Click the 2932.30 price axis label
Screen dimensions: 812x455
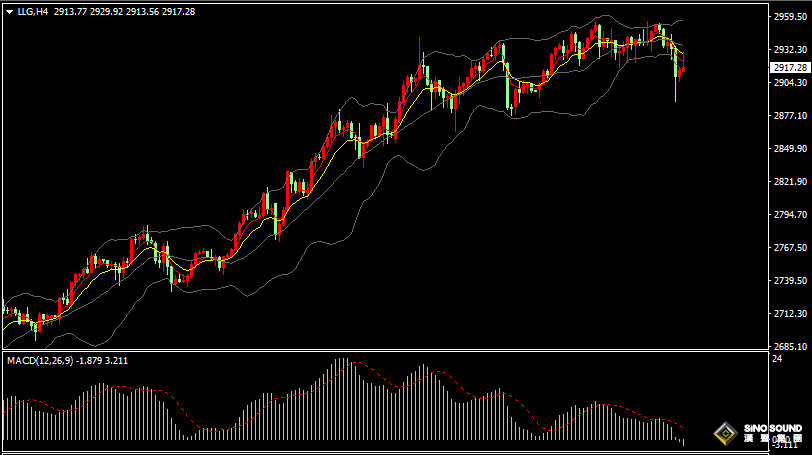[x=790, y=50]
